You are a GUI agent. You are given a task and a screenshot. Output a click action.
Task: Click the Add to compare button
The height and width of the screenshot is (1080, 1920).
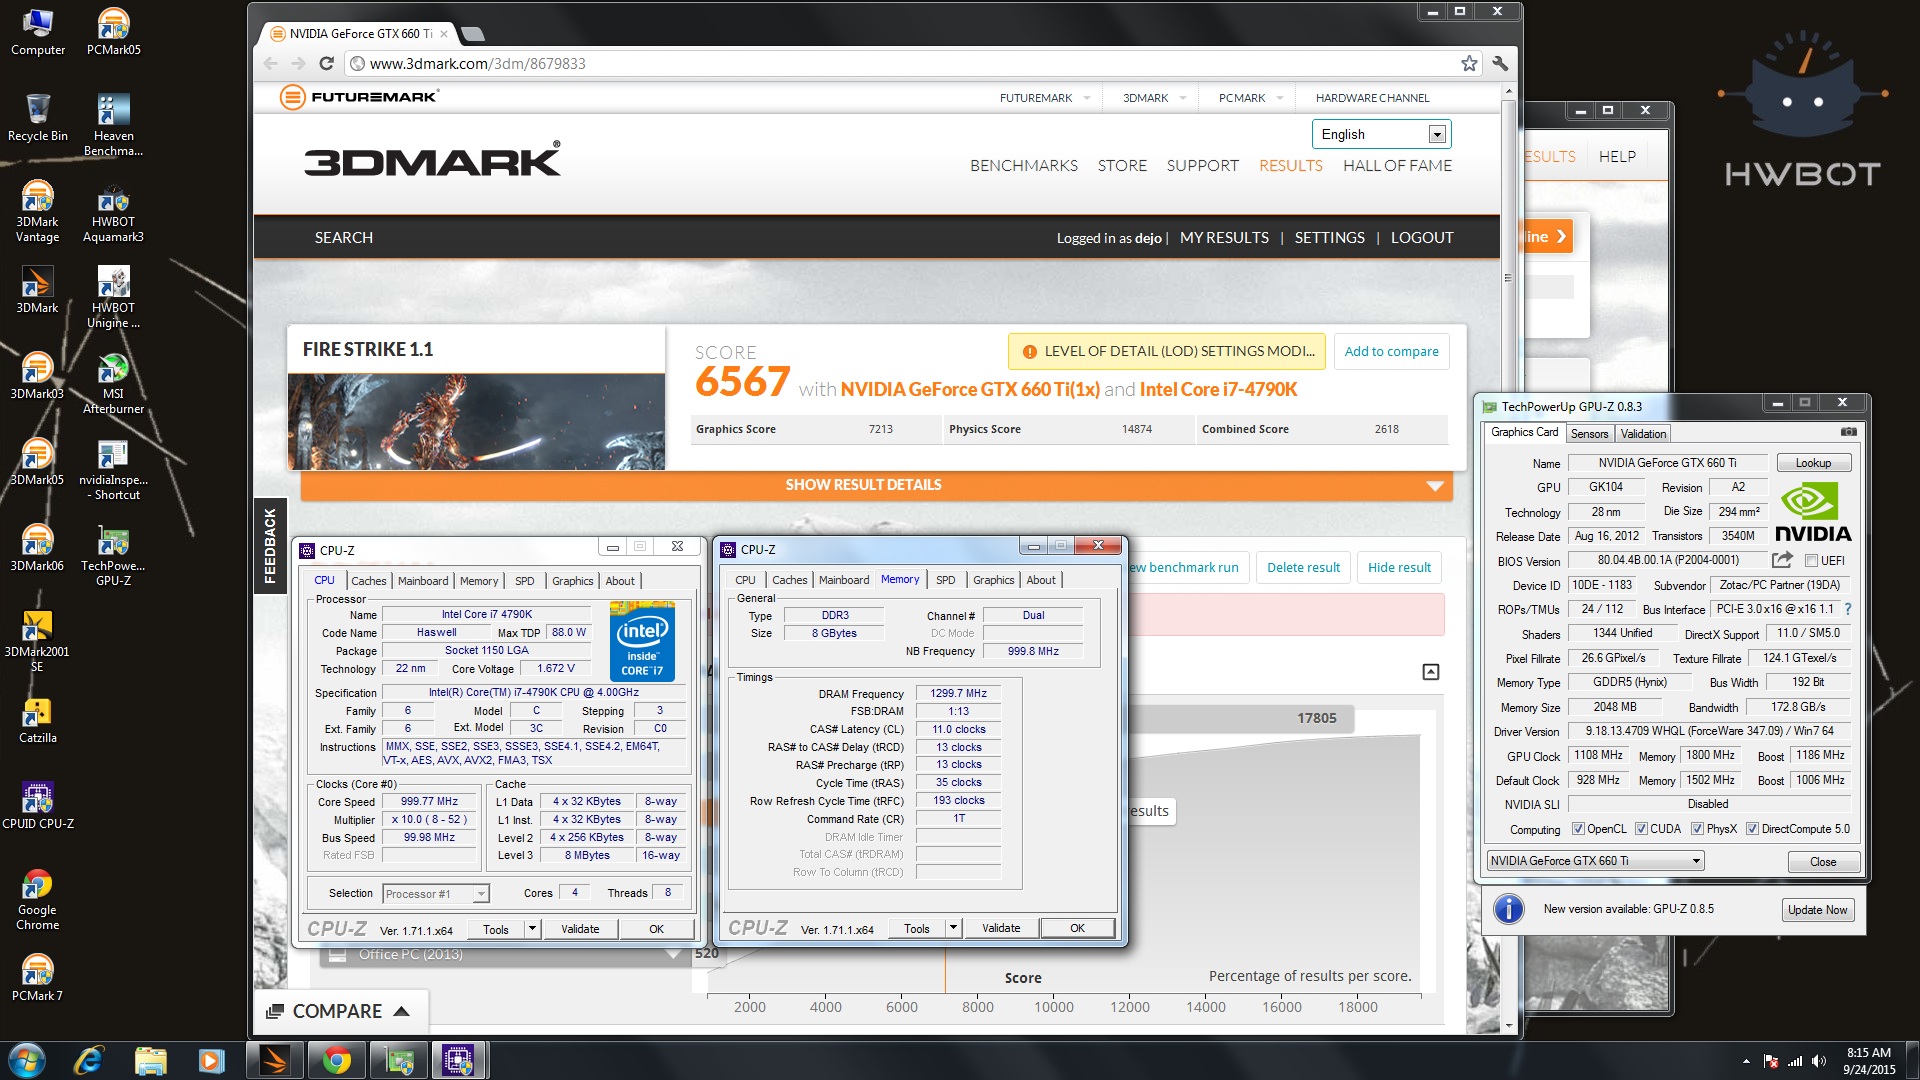click(x=1391, y=351)
